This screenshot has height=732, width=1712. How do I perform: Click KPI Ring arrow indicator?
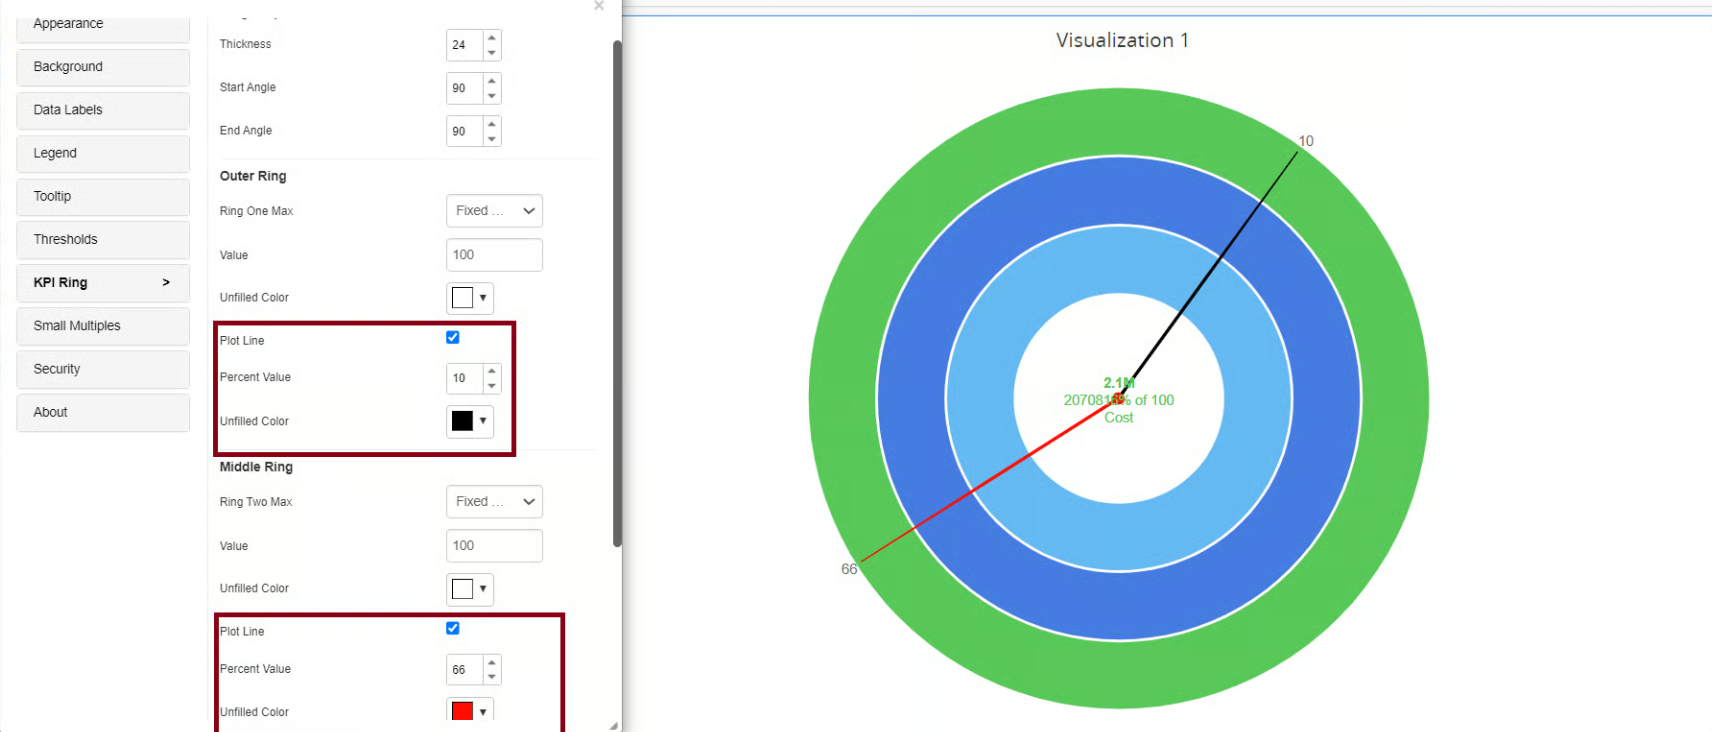(x=166, y=283)
